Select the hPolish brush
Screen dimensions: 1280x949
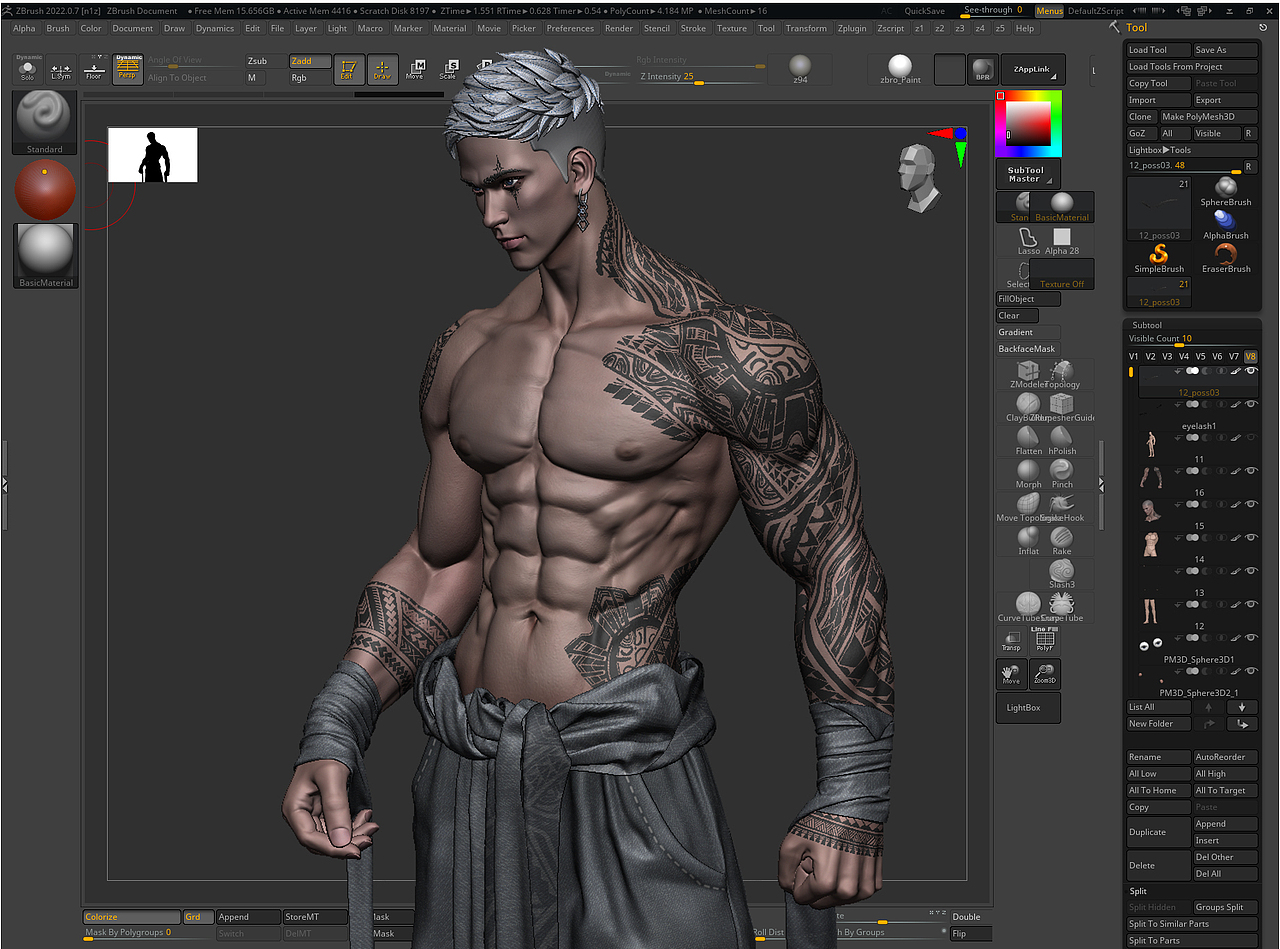pyautogui.click(x=1062, y=440)
